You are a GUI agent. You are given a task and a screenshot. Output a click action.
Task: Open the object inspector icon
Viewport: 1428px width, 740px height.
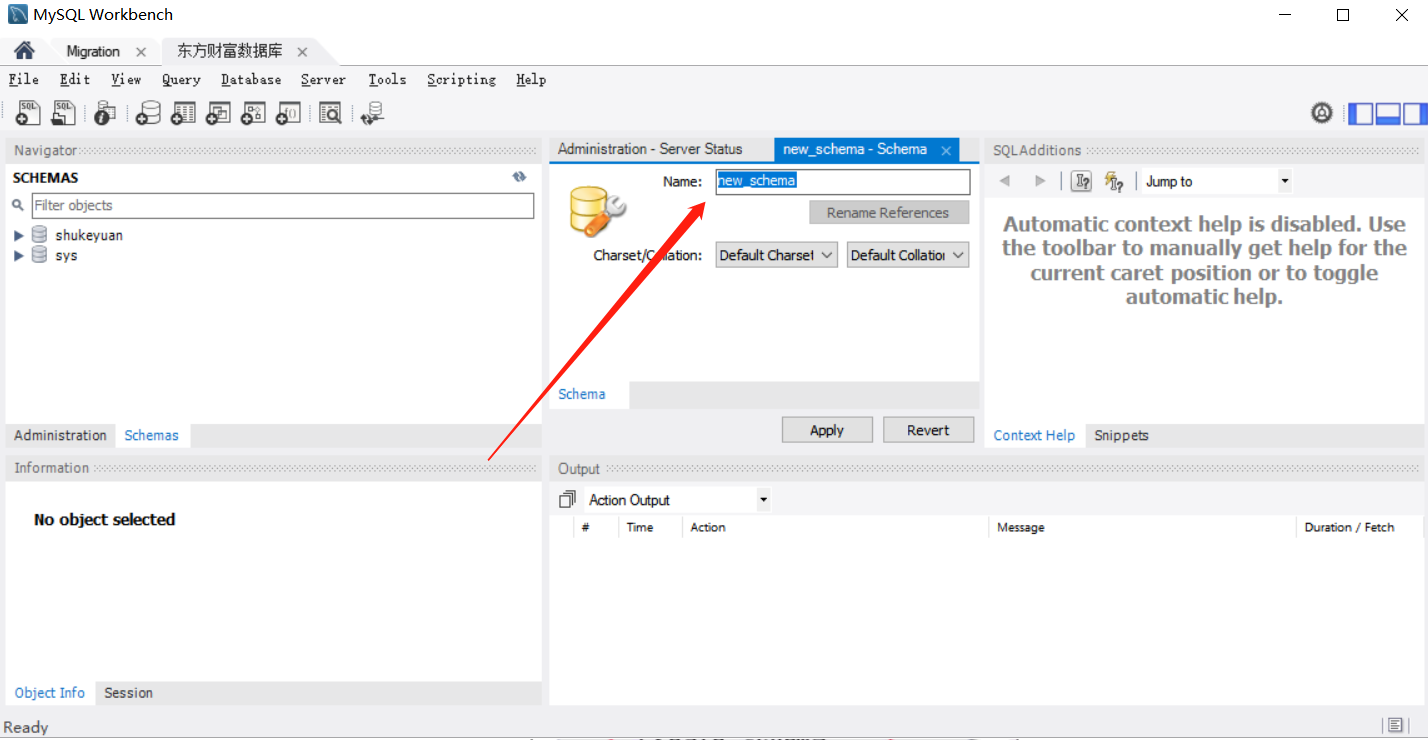click(x=105, y=113)
